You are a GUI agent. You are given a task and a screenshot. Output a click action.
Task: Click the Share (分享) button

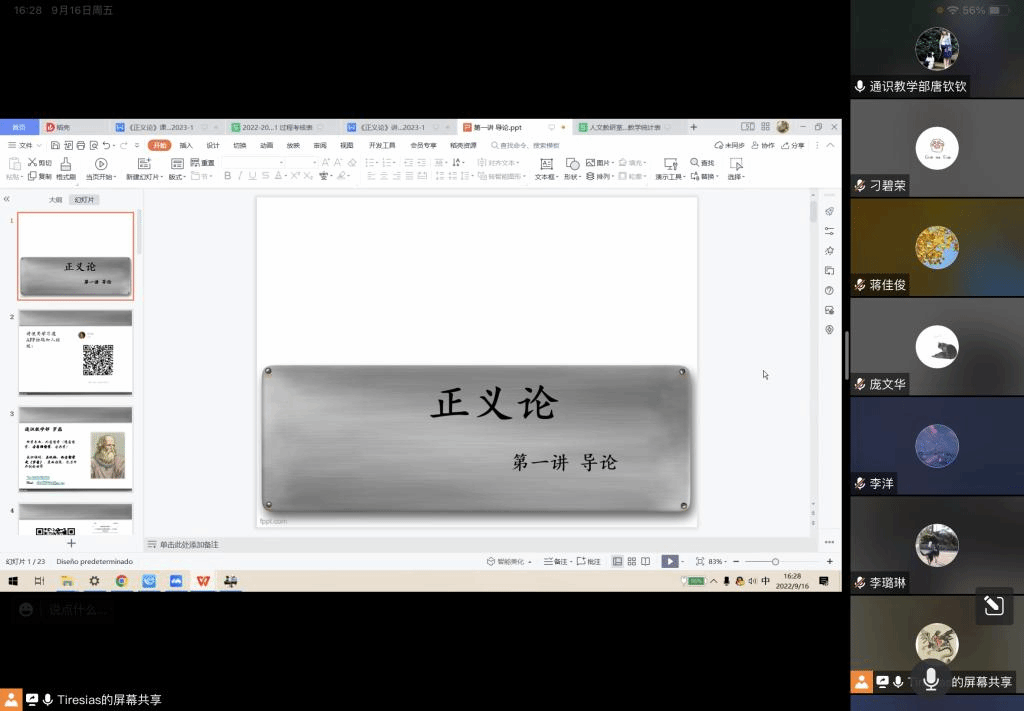click(x=792, y=145)
